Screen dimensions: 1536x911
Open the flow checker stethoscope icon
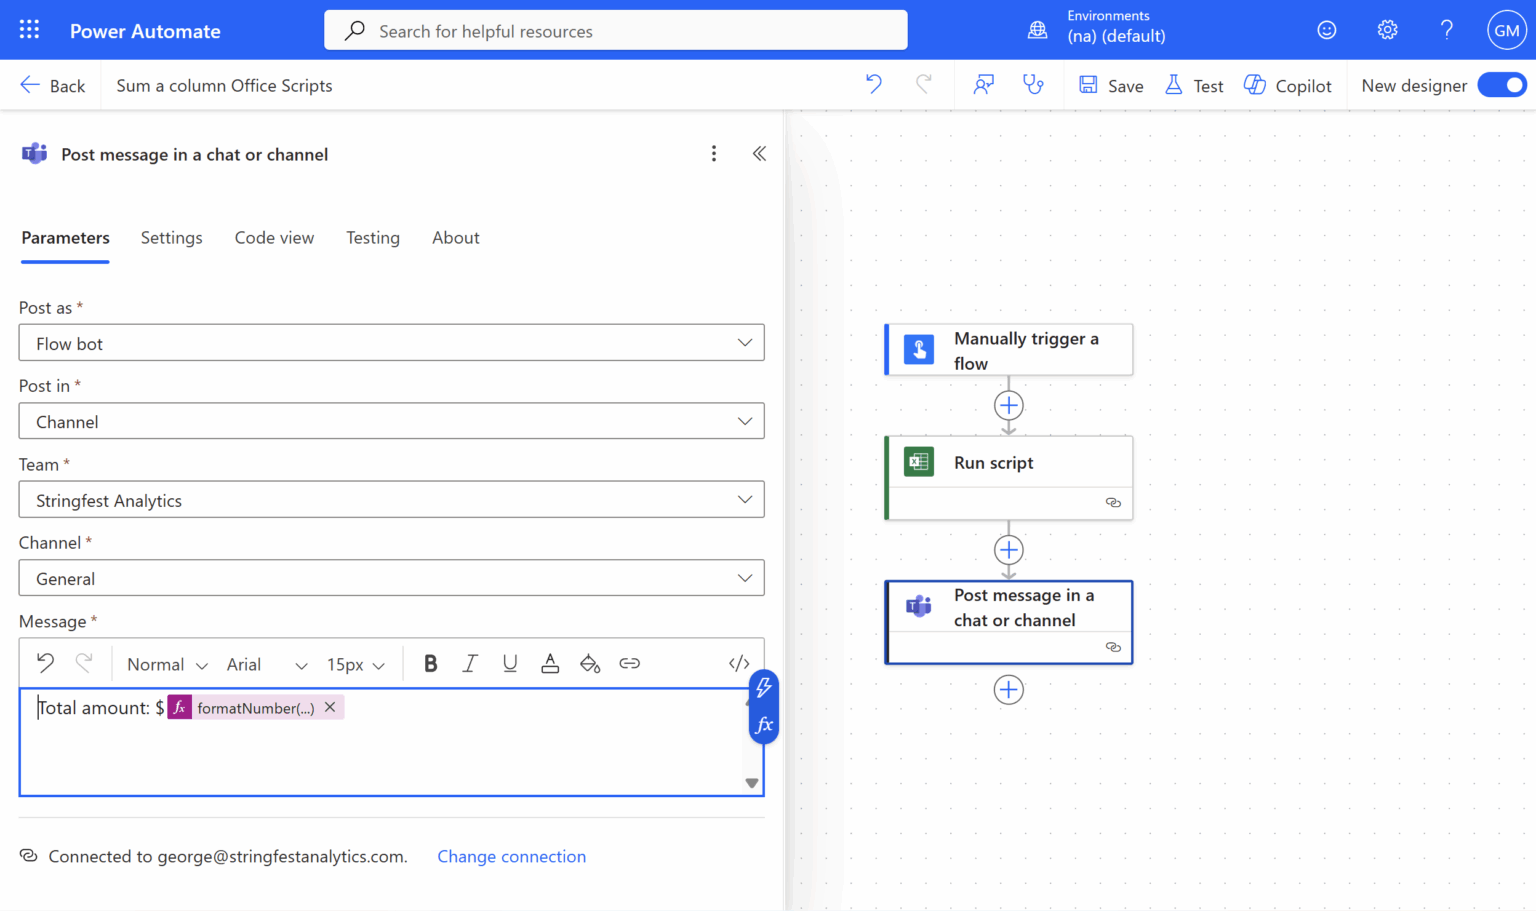click(1033, 85)
